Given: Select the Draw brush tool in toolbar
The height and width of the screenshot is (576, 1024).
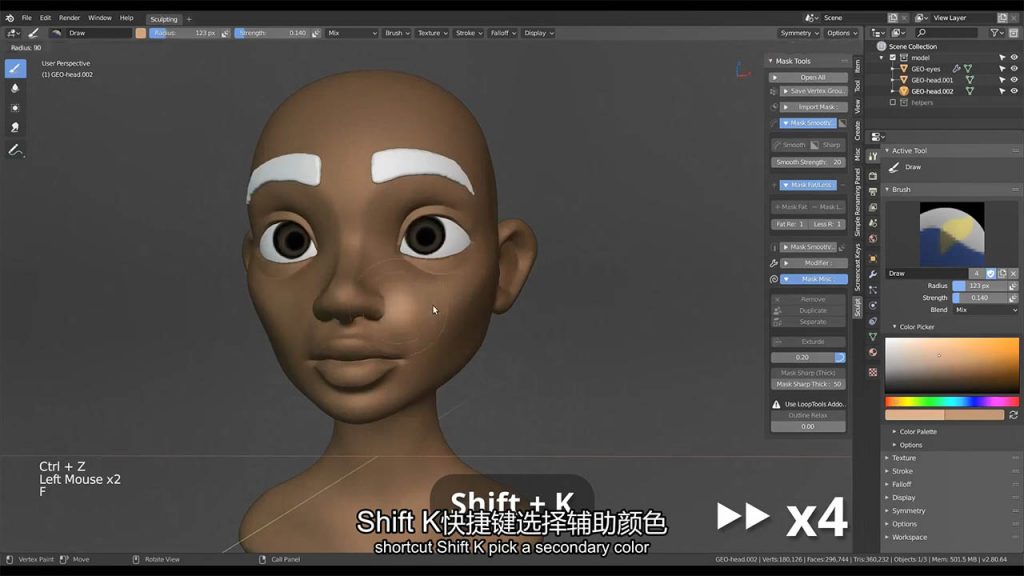Looking at the screenshot, I should tap(15, 68).
